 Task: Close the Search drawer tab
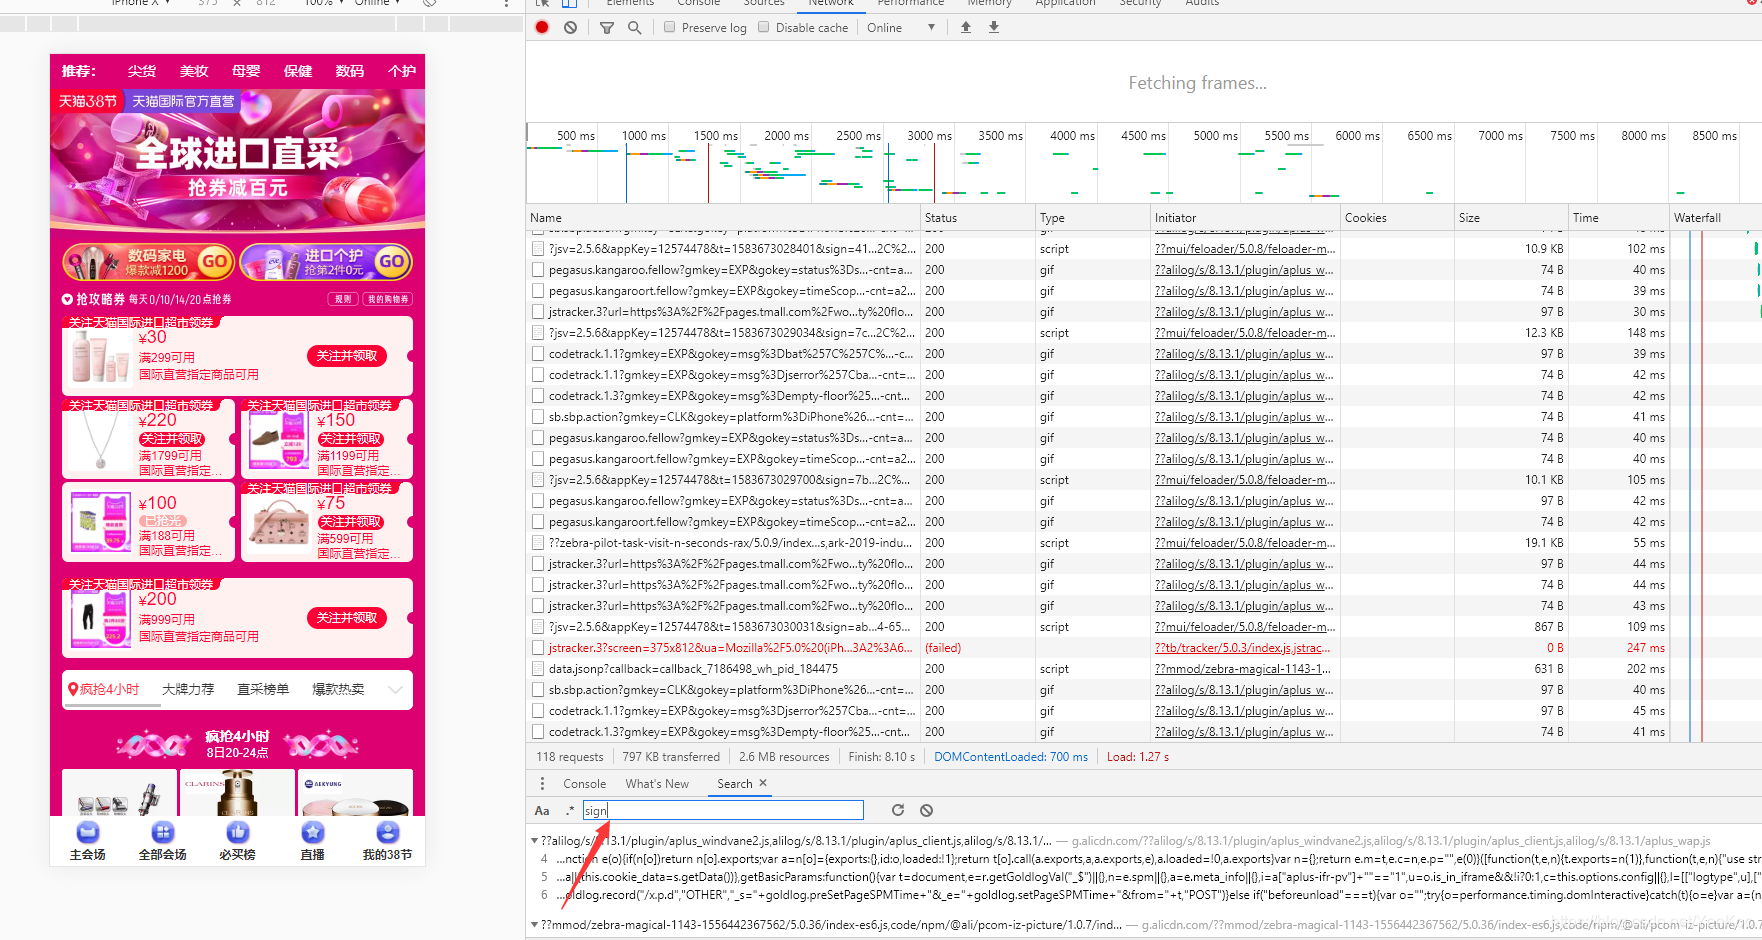pyautogui.click(x=763, y=783)
